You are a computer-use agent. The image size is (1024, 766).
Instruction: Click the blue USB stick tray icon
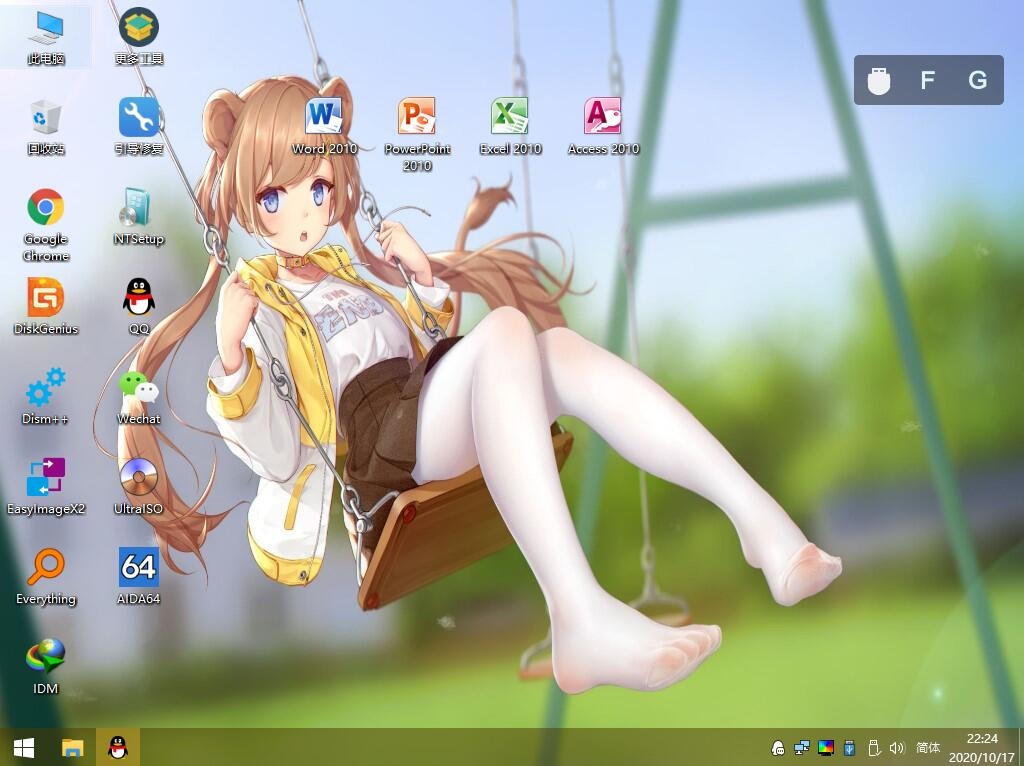(850, 748)
